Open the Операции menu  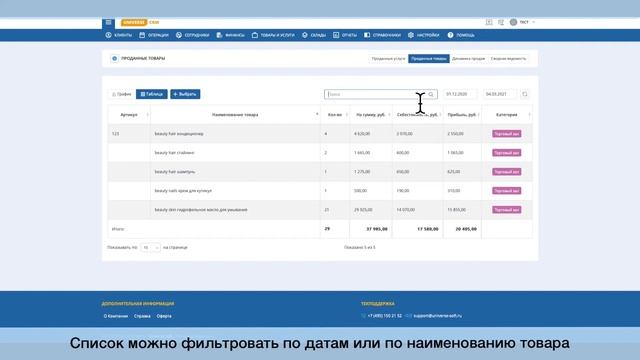click(154, 35)
